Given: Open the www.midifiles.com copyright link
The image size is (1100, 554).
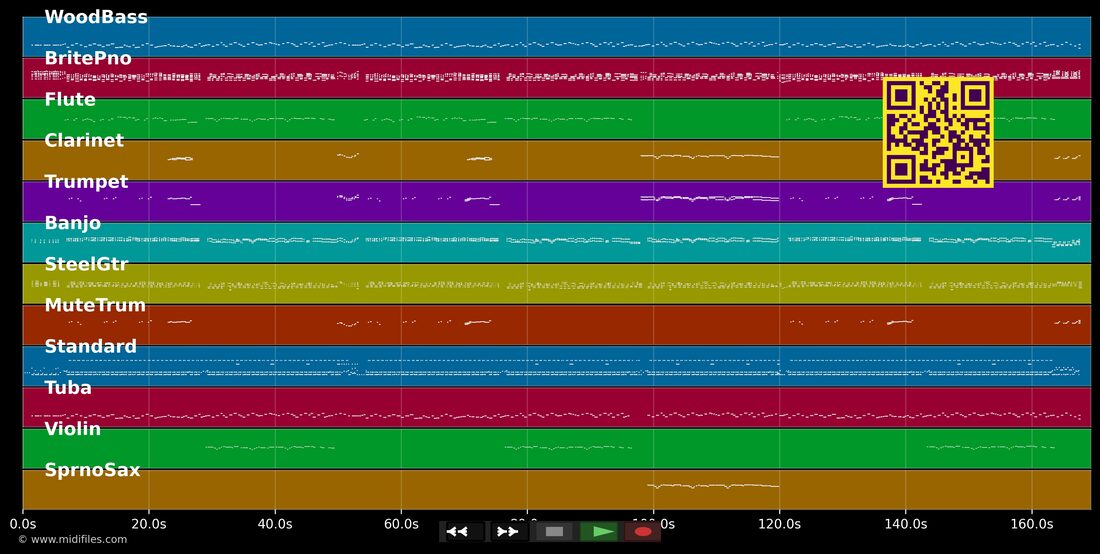Looking at the screenshot, I should (x=72, y=539).
